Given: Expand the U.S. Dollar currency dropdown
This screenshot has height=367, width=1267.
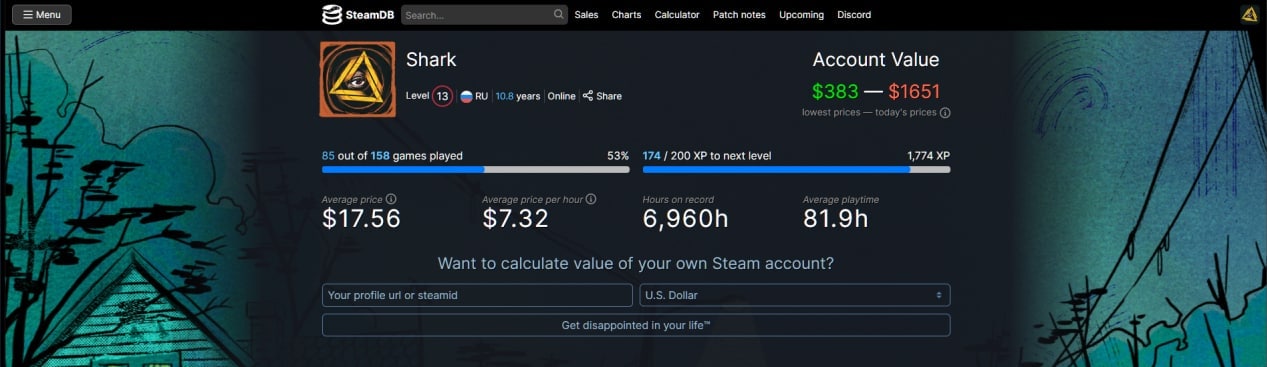Looking at the screenshot, I should pyautogui.click(x=794, y=295).
